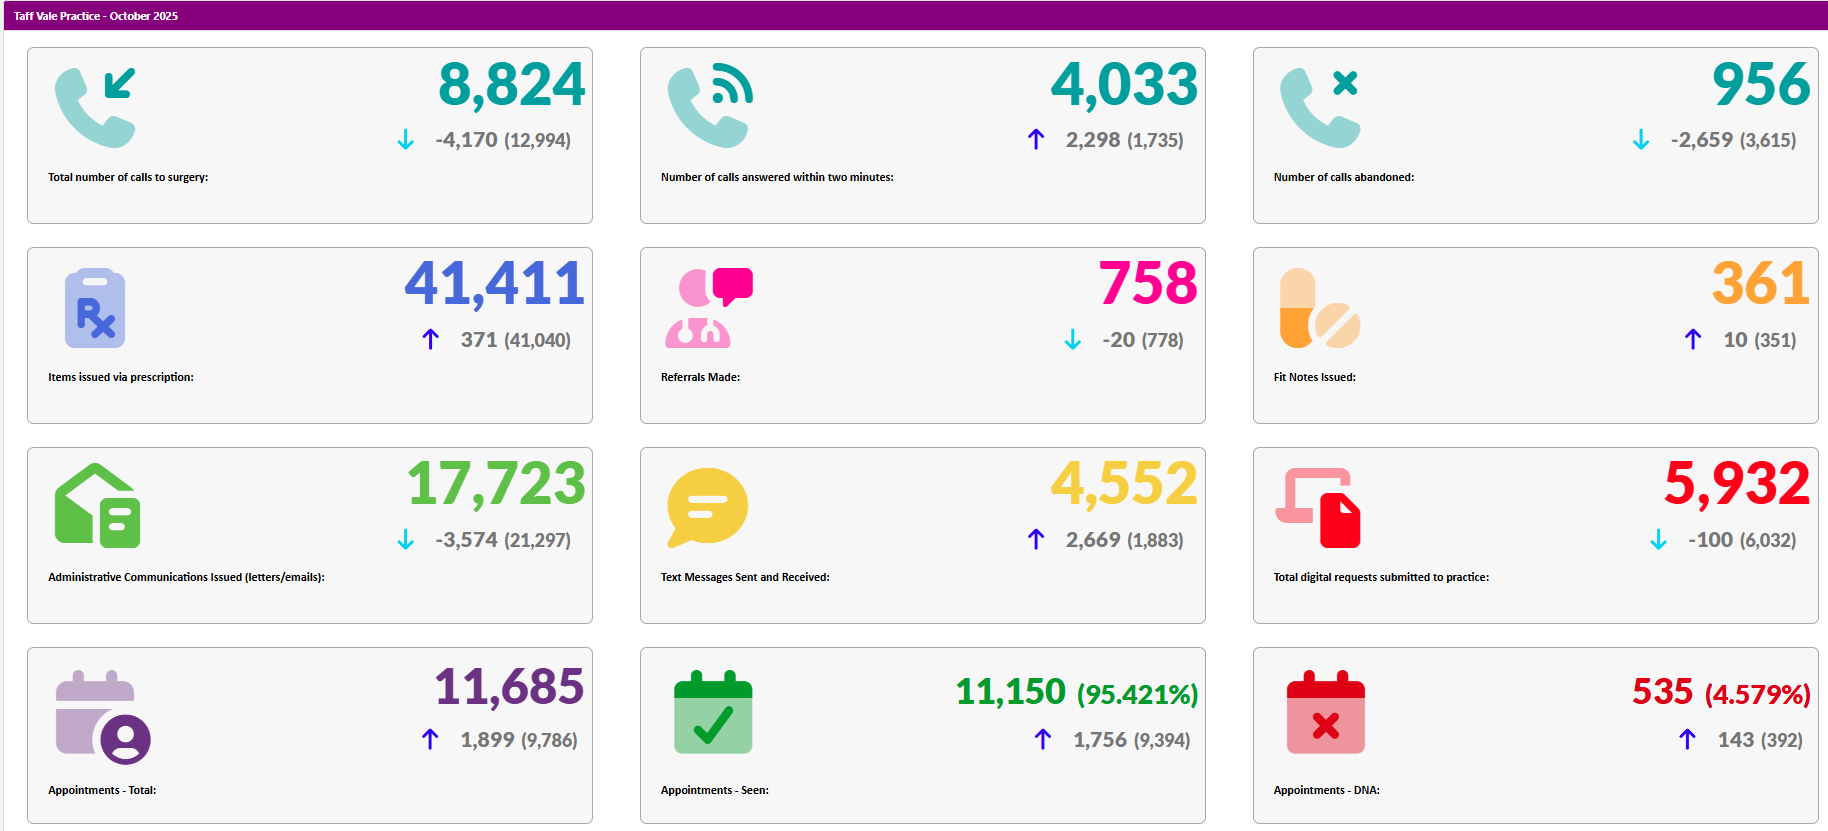The image size is (1828, 831).
Task: Click the abandoned calls phone icon
Action: (1320, 107)
